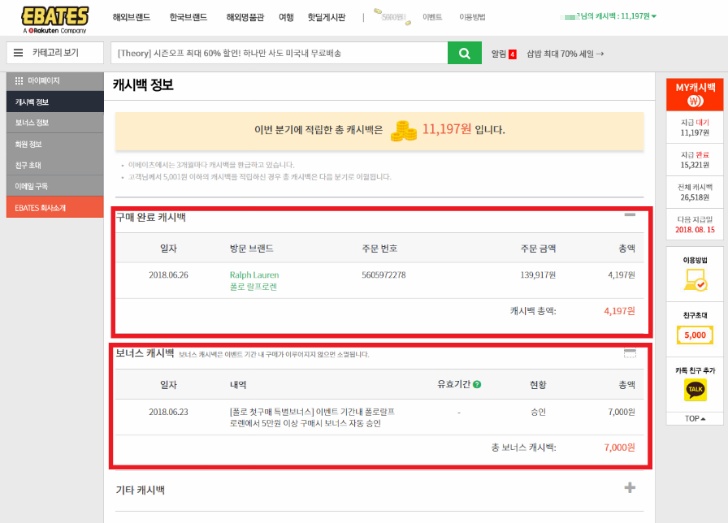This screenshot has width=728, height=523.
Task: Click the 이용방법 laptop icon in right sidebar
Action: point(695,280)
